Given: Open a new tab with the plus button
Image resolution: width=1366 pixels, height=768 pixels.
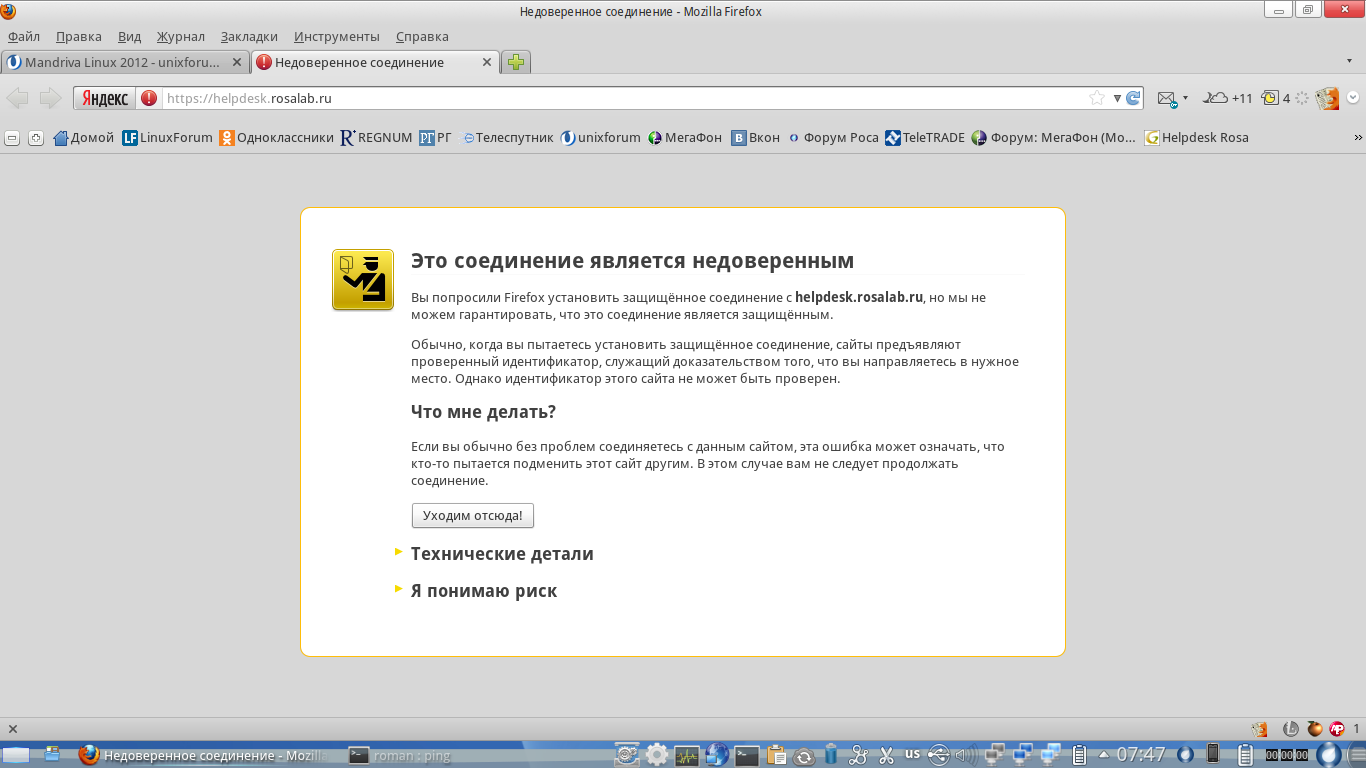Looking at the screenshot, I should click(x=516, y=62).
